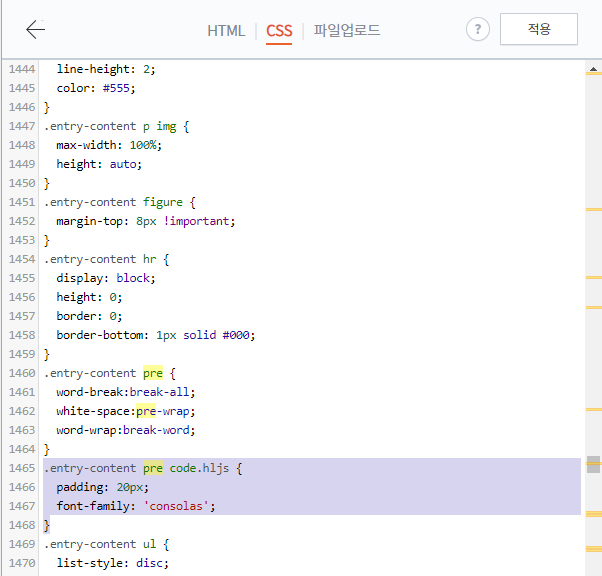Click the text 'line-height: 2;'
The height and width of the screenshot is (576, 602).
point(106,69)
